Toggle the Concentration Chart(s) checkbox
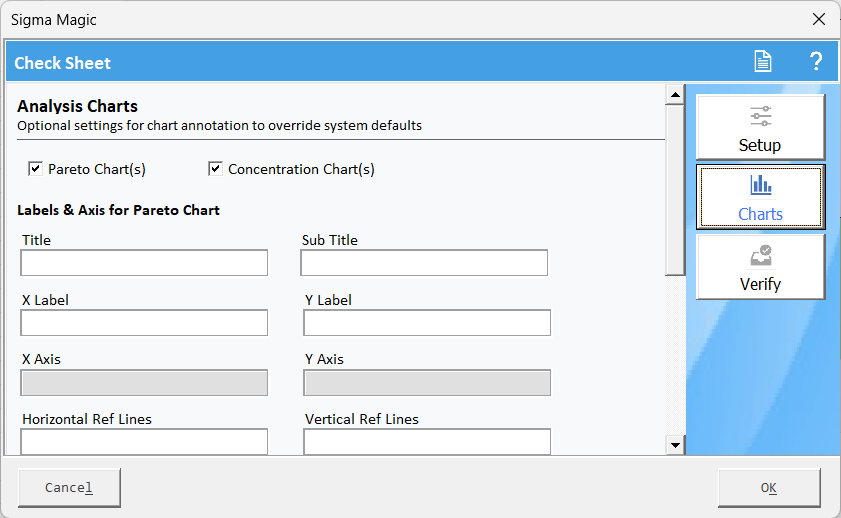This screenshot has width=841, height=518. 215,169
